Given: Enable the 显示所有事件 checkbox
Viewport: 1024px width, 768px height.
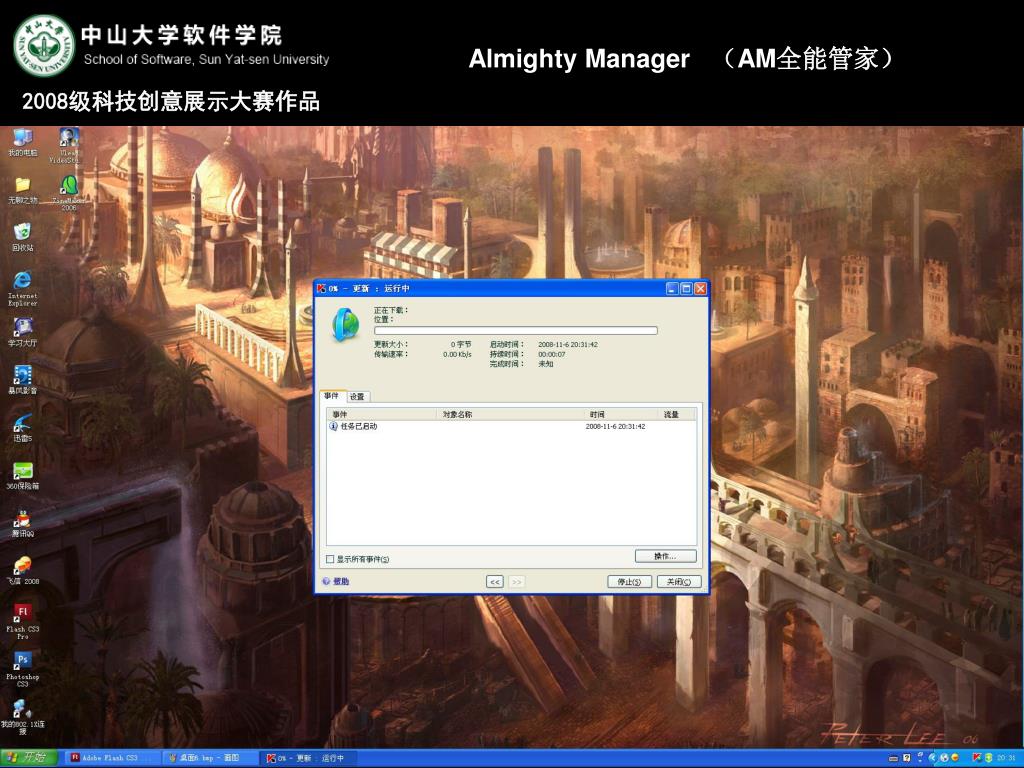Looking at the screenshot, I should pos(330,559).
